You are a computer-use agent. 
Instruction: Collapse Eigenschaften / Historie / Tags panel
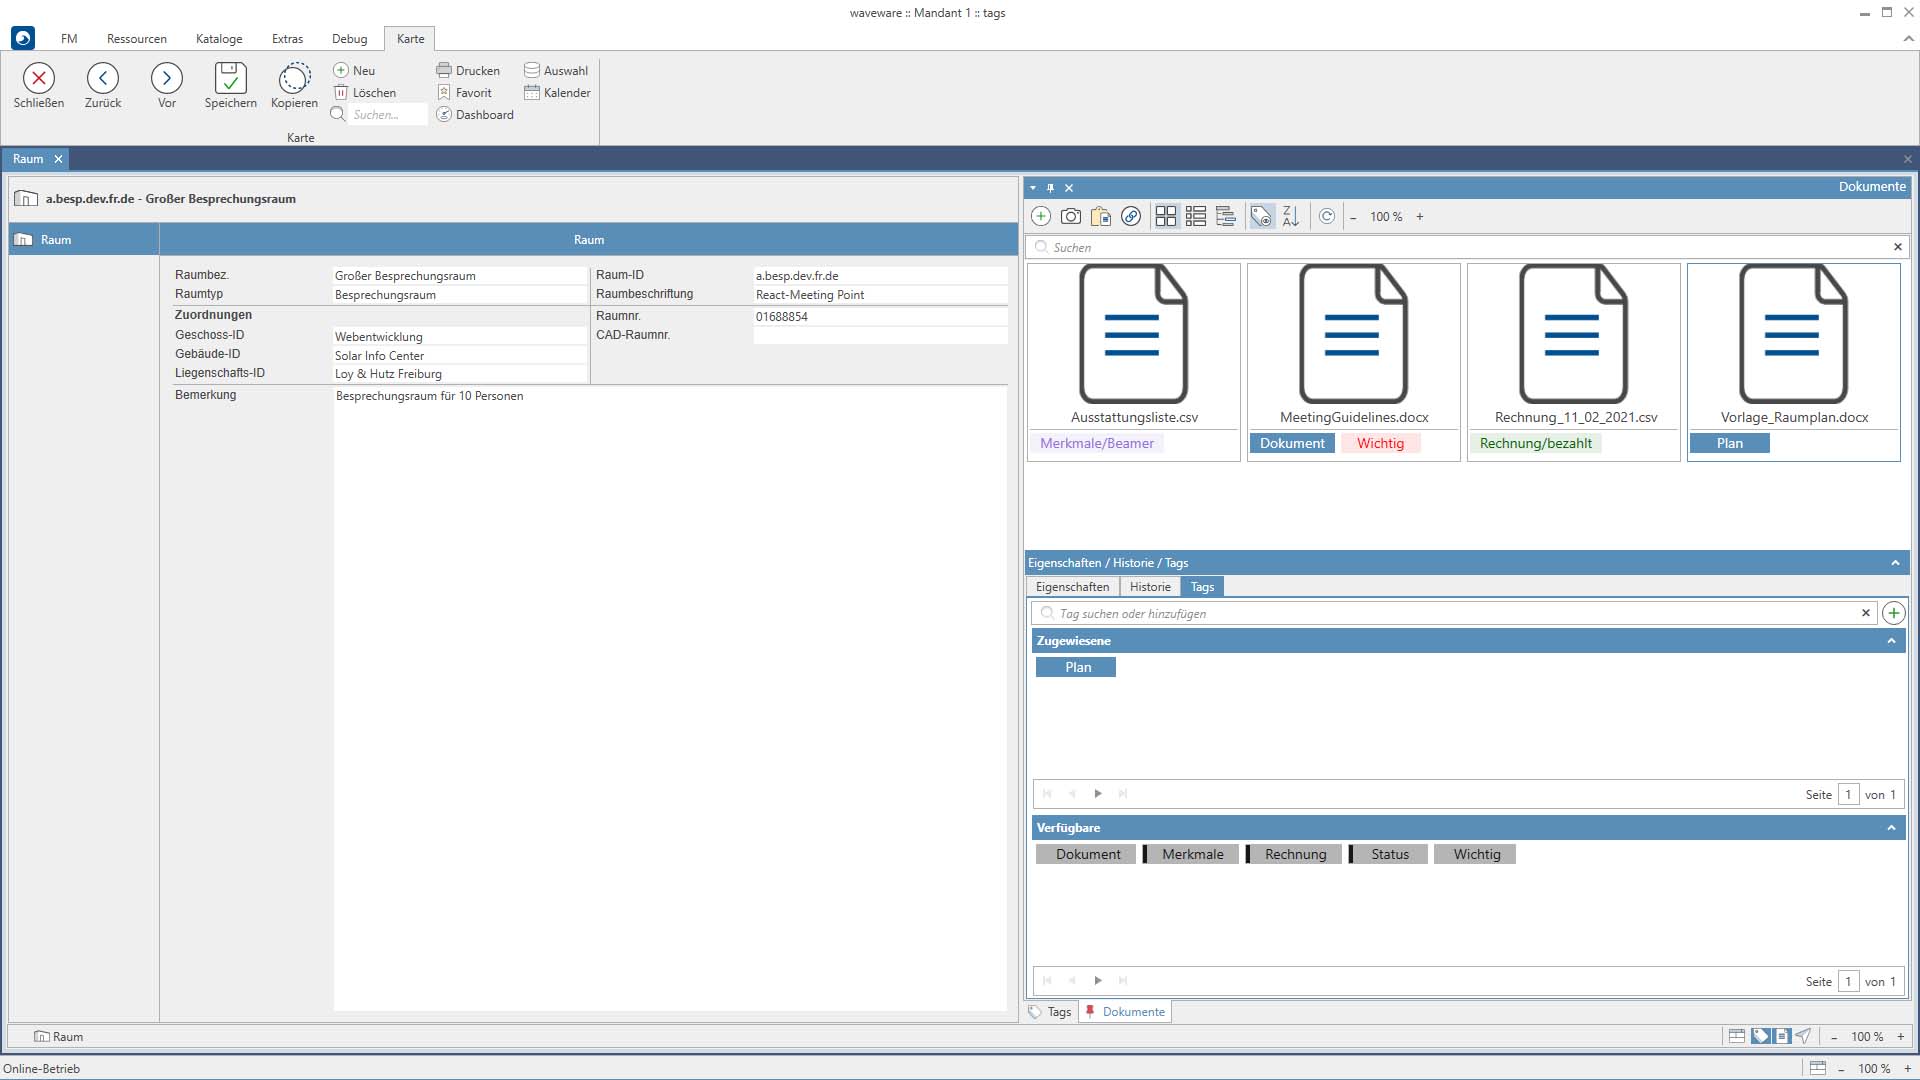pos(1895,563)
